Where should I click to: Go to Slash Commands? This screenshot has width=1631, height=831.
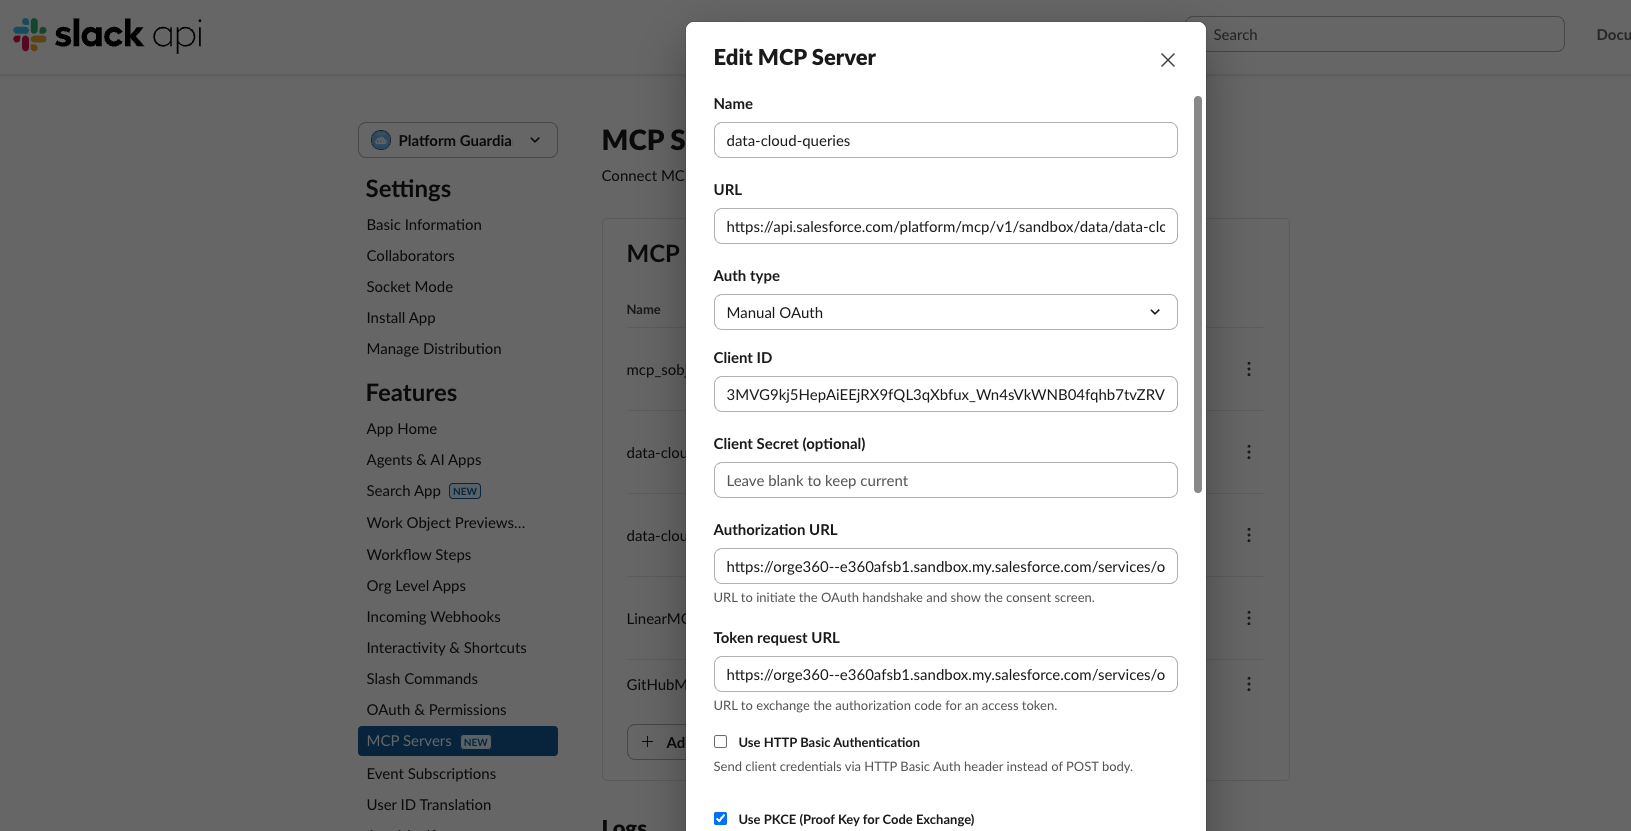click(422, 679)
